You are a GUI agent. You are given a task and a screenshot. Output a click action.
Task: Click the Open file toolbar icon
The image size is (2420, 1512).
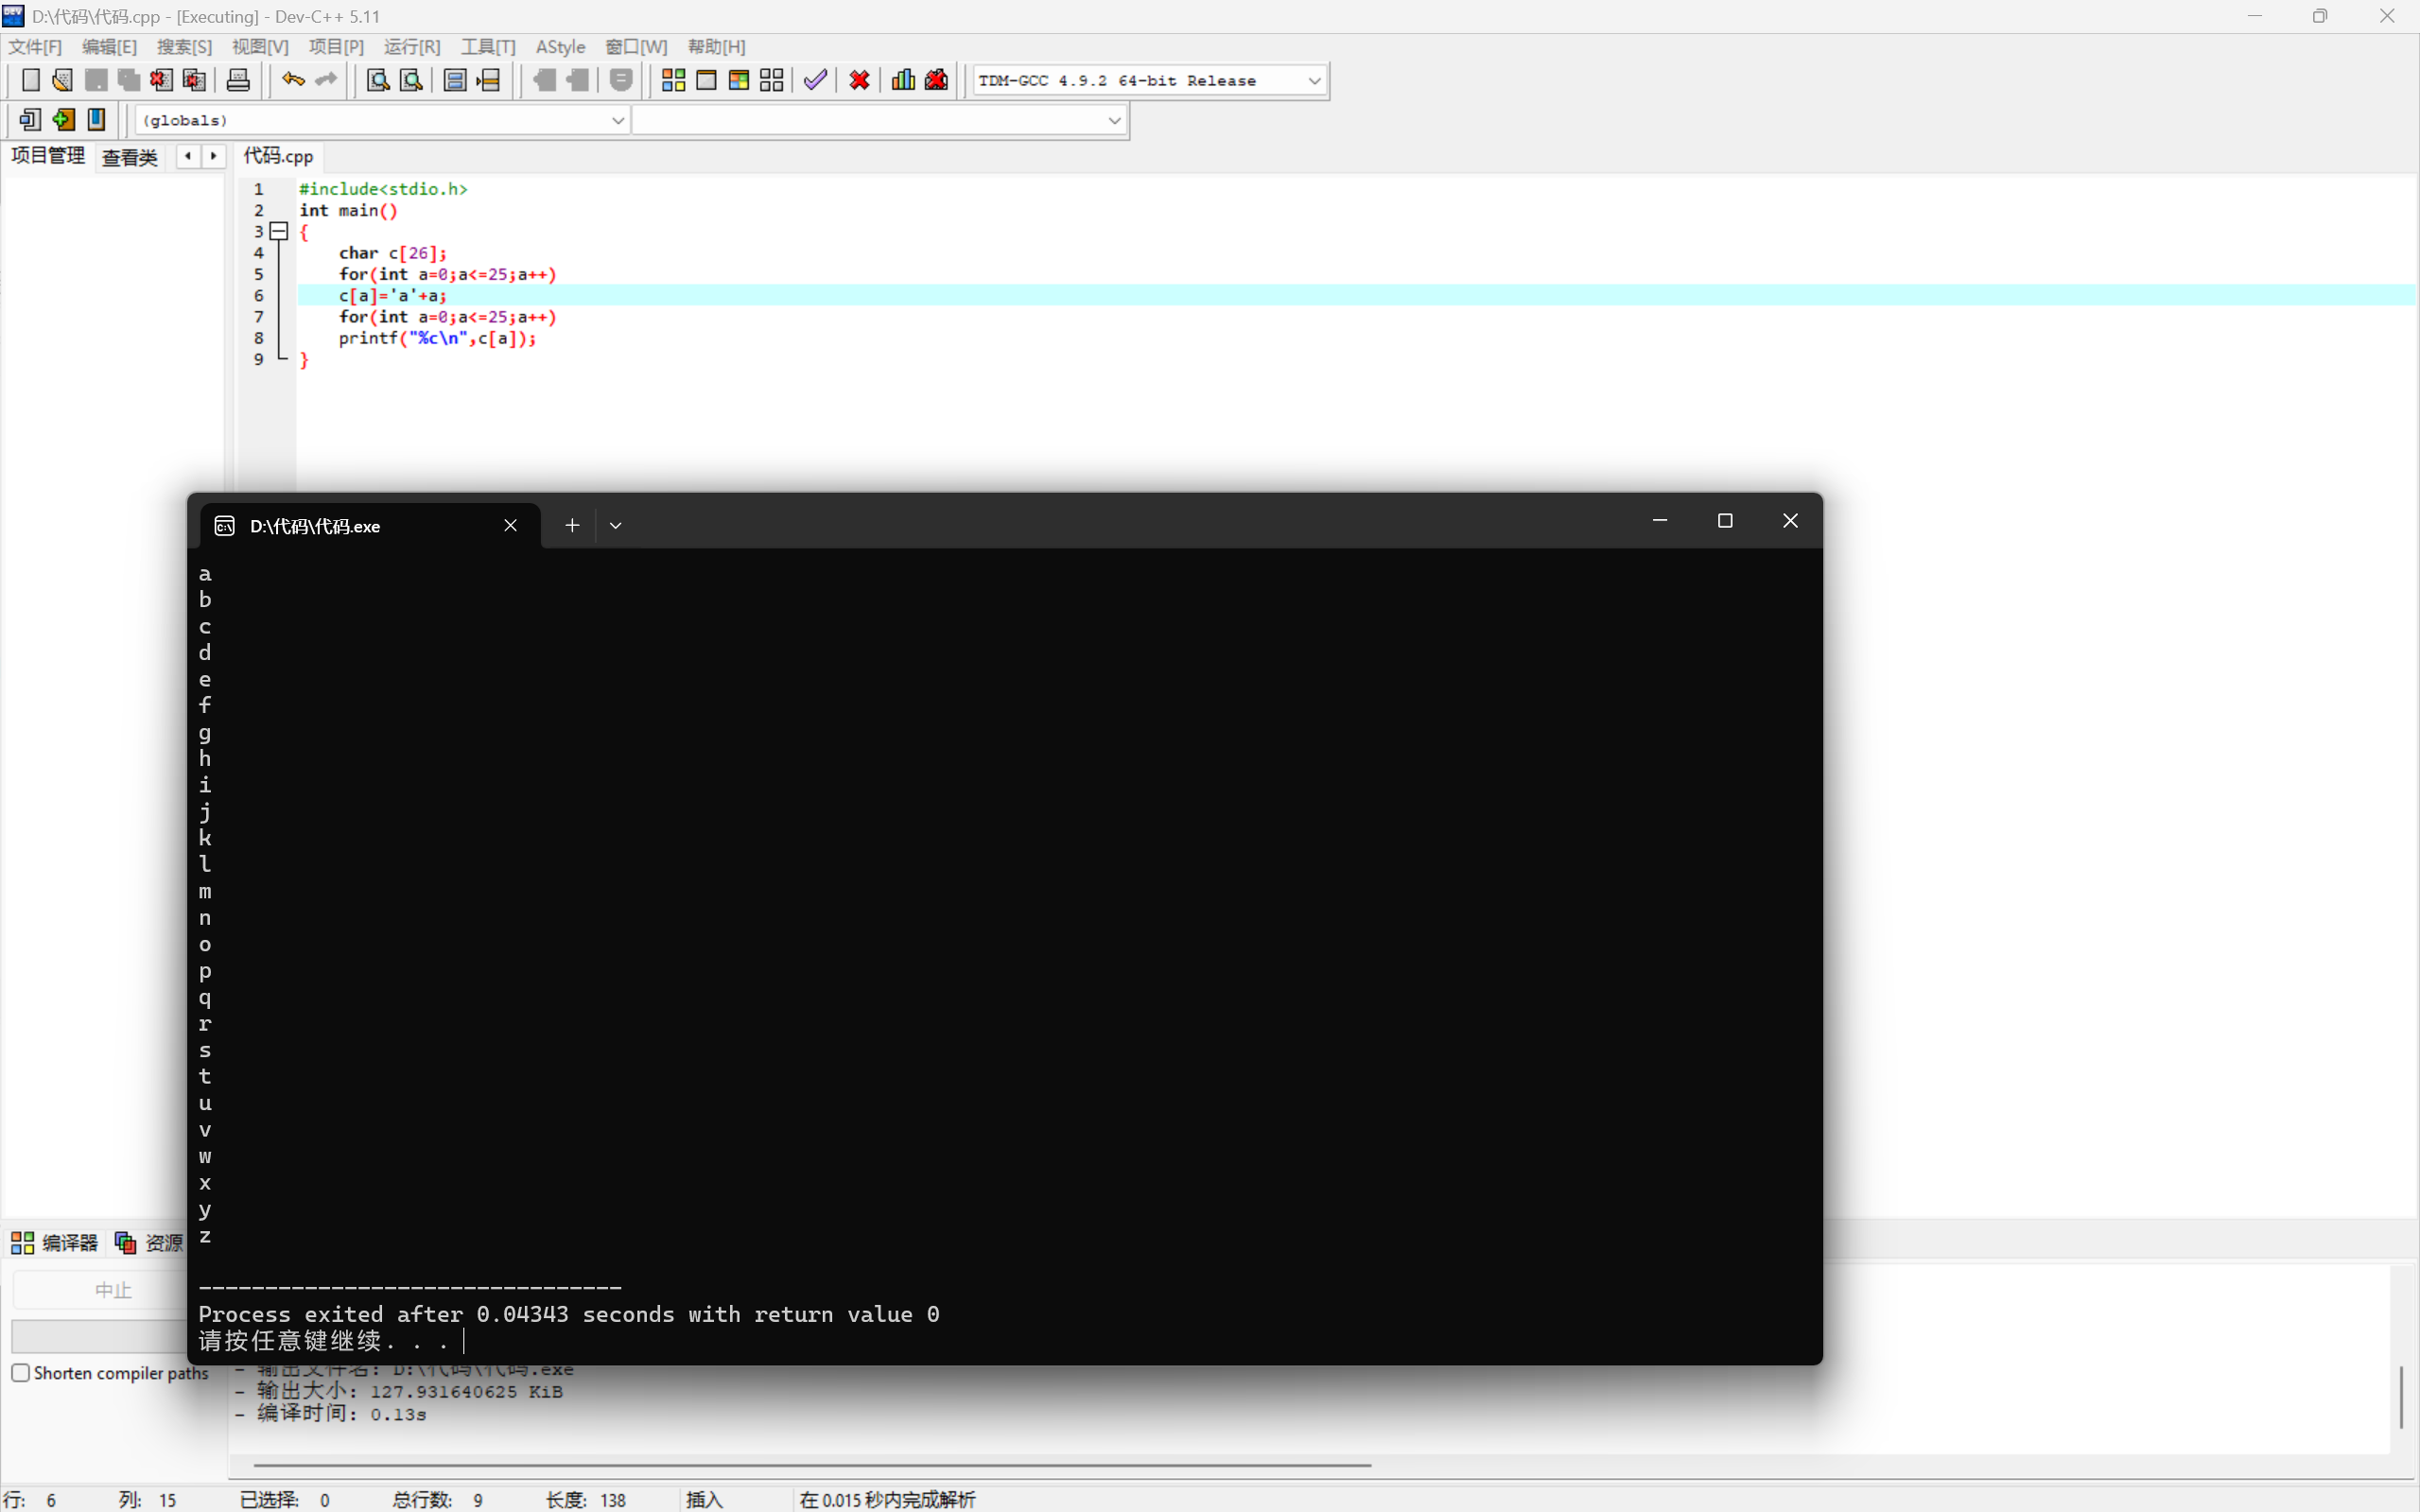[62, 80]
